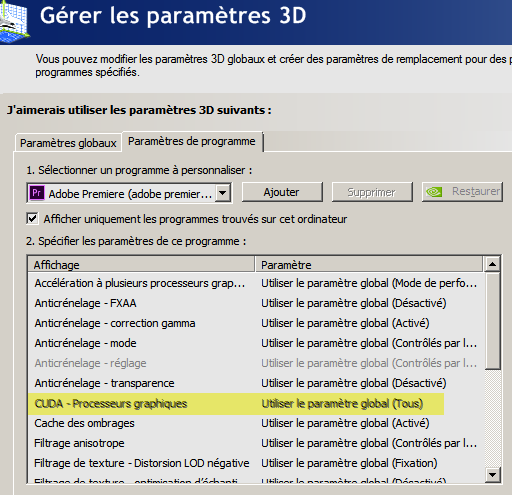
Task: Click the 3D settings header icon
Action: click(14, 21)
